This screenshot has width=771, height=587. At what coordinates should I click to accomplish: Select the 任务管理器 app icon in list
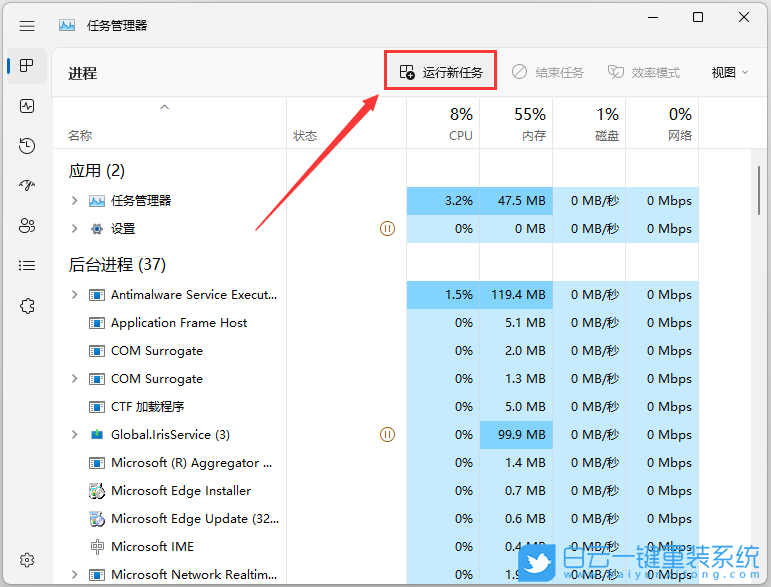(97, 201)
